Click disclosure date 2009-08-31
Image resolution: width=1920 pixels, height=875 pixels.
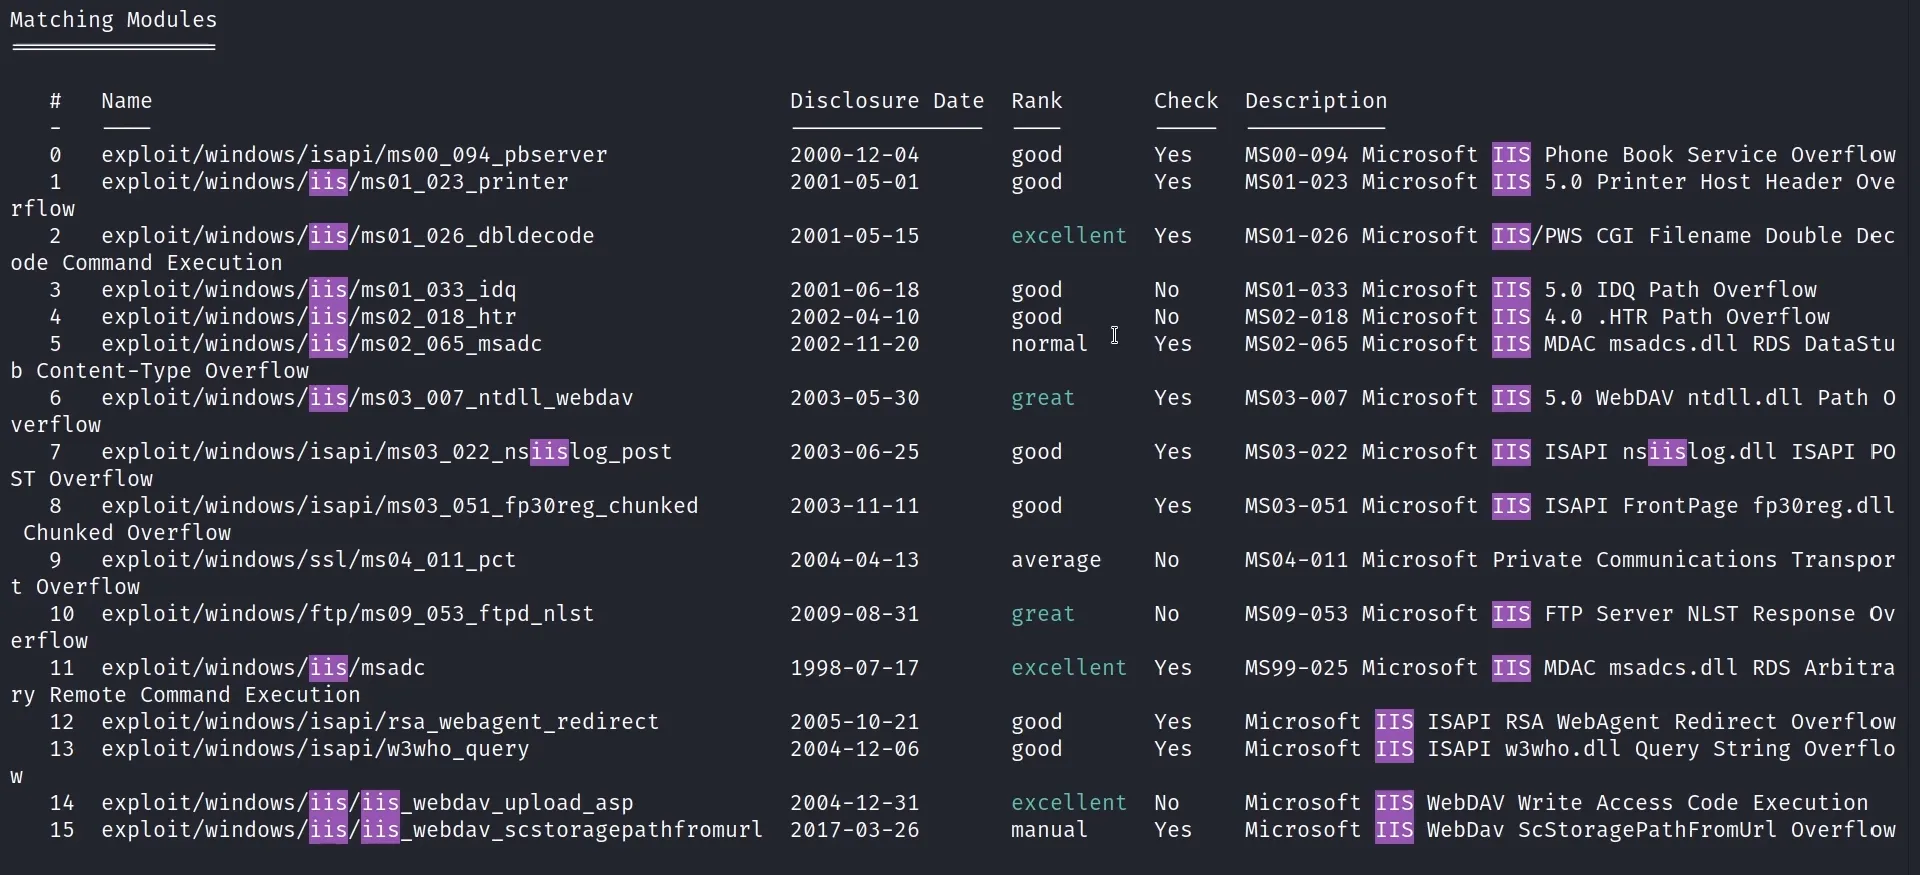[x=855, y=614]
